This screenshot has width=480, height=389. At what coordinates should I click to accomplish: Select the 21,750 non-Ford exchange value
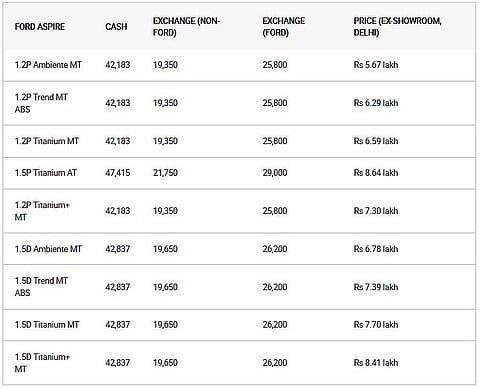click(165, 173)
